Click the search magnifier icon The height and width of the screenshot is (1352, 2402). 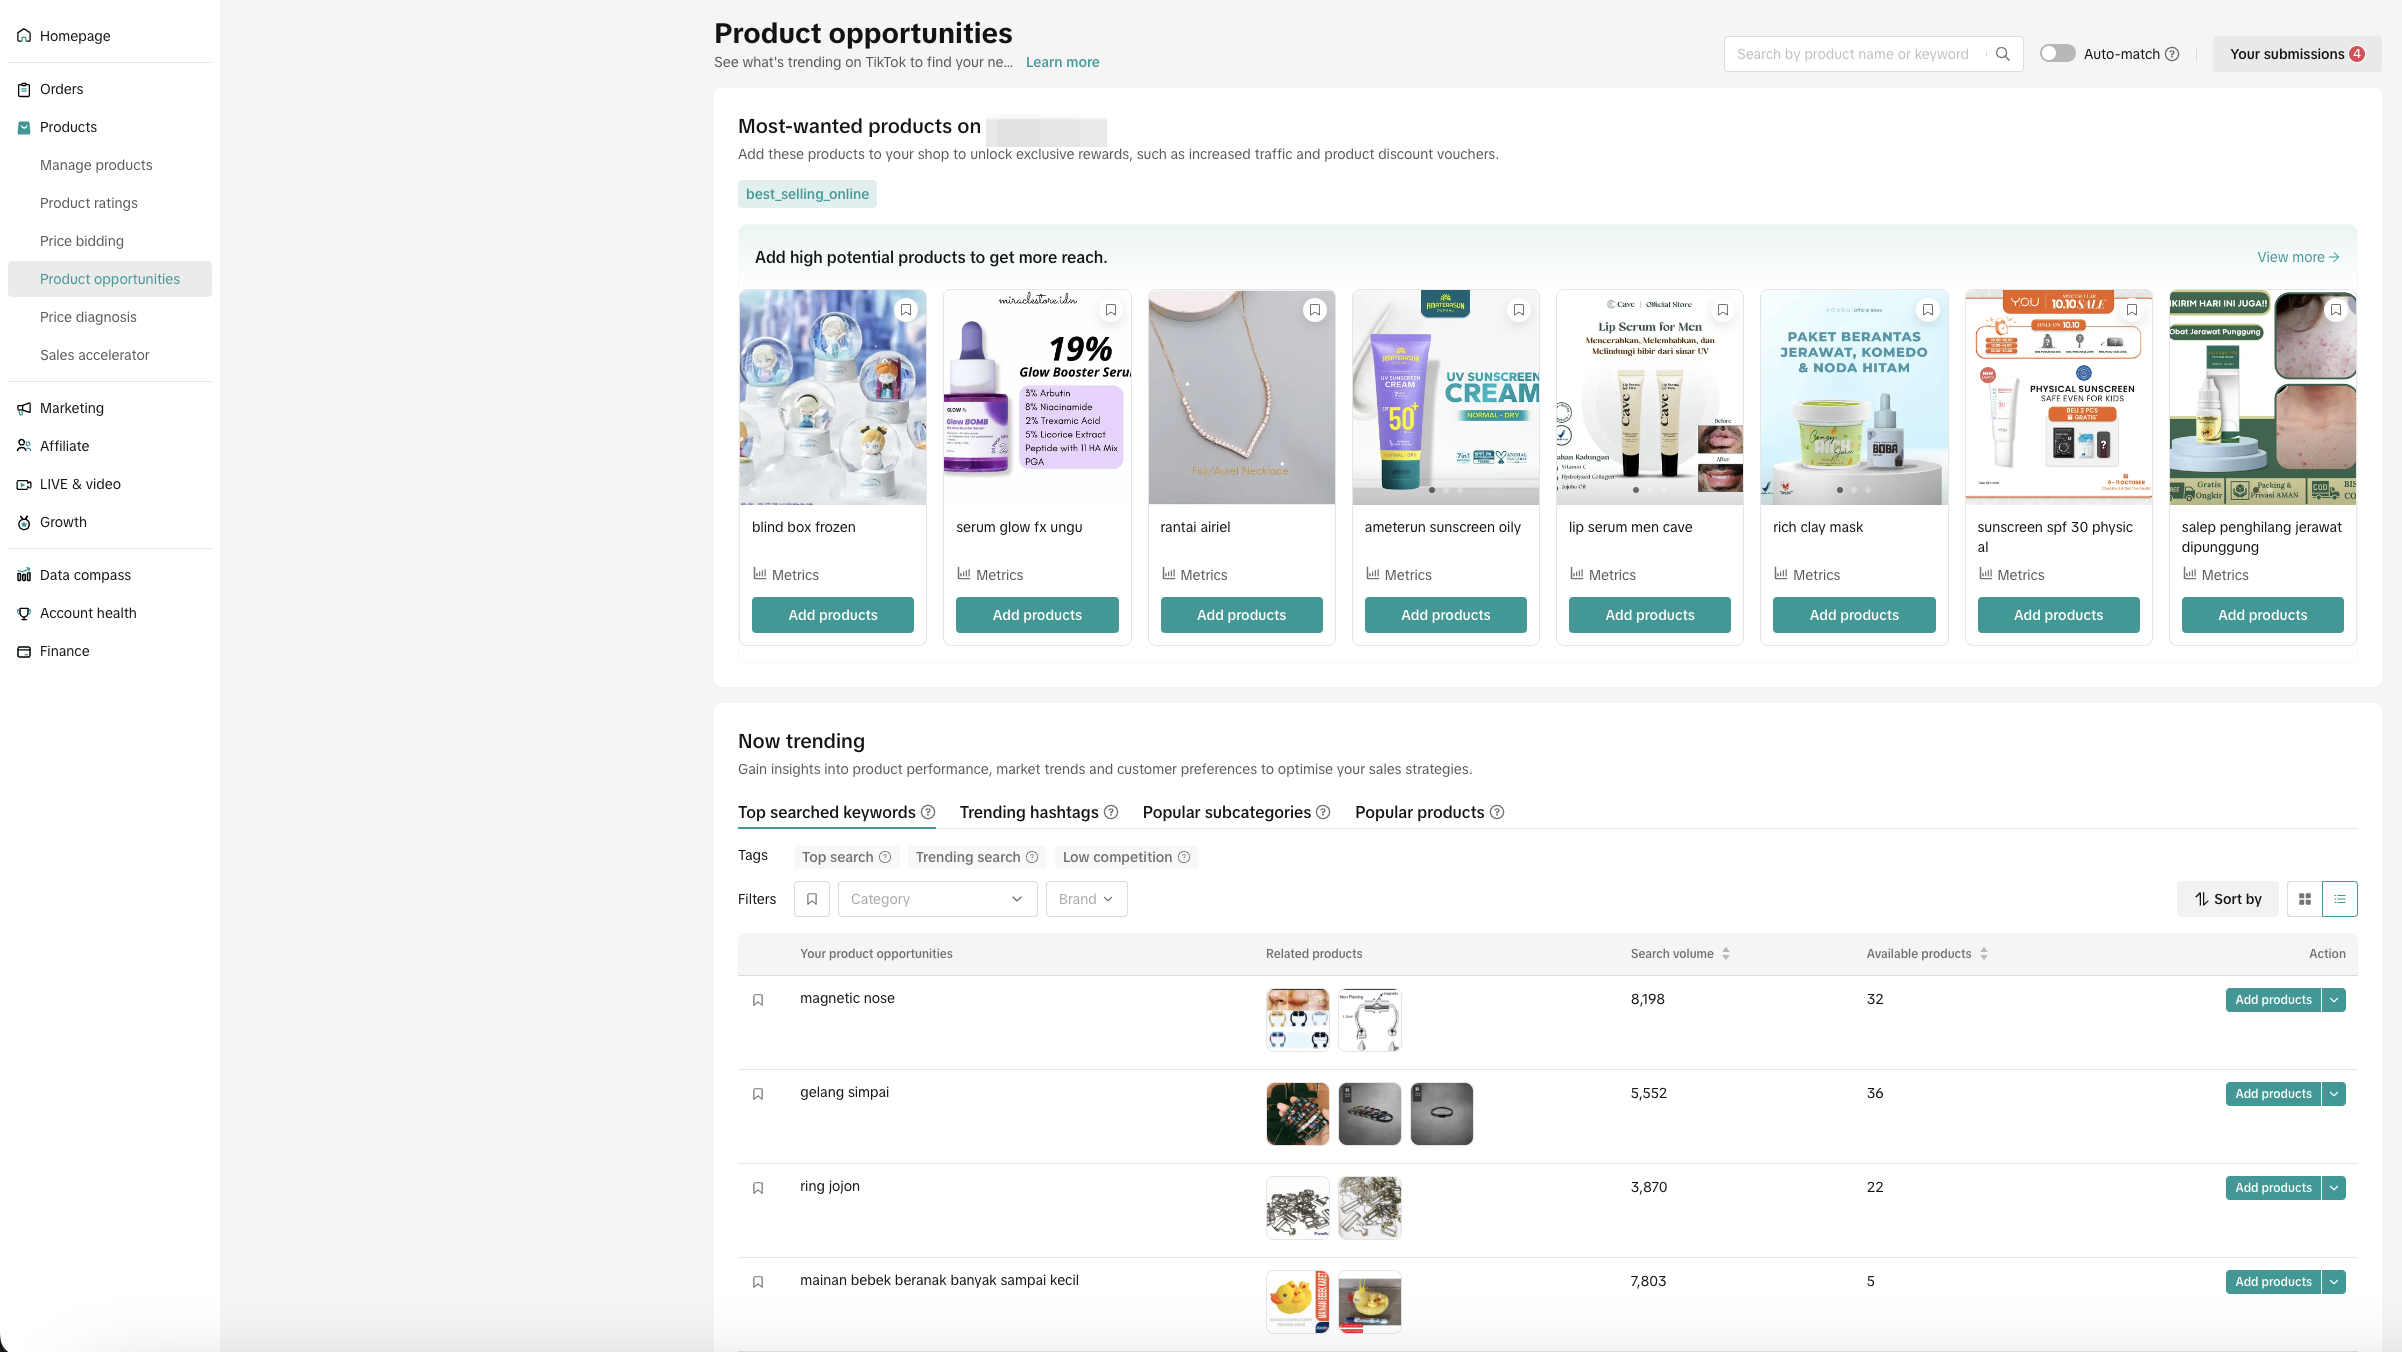pyautogui.click(x=2002, y=54)
